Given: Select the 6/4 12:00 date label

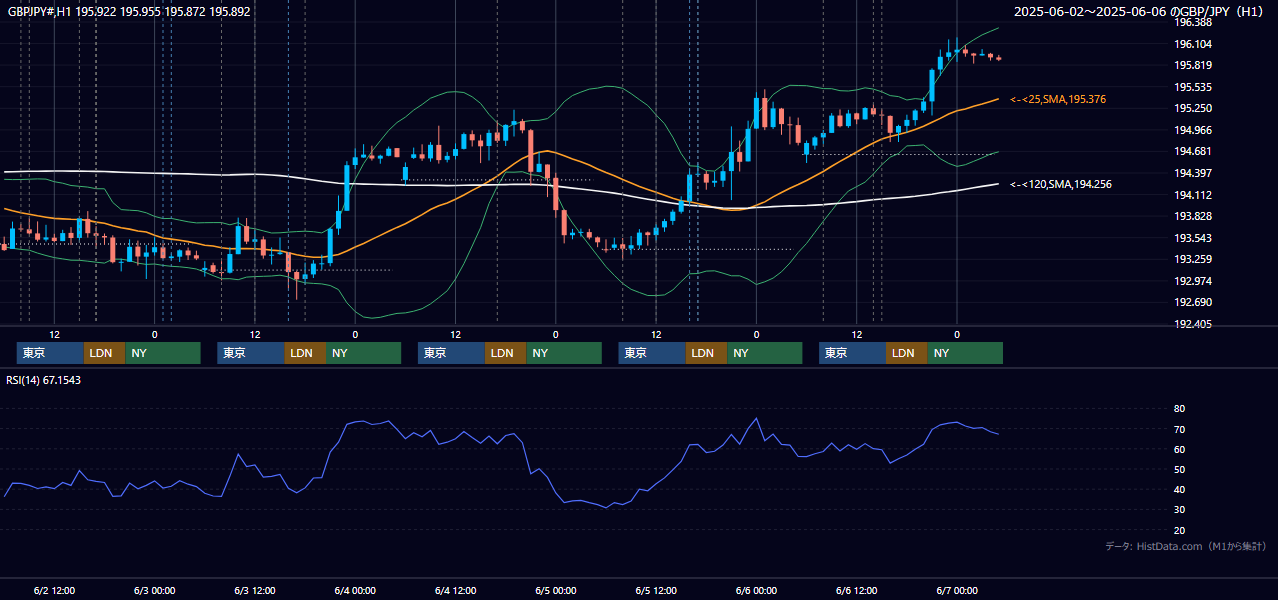Looking at the screenshot, I should point(455,591).
